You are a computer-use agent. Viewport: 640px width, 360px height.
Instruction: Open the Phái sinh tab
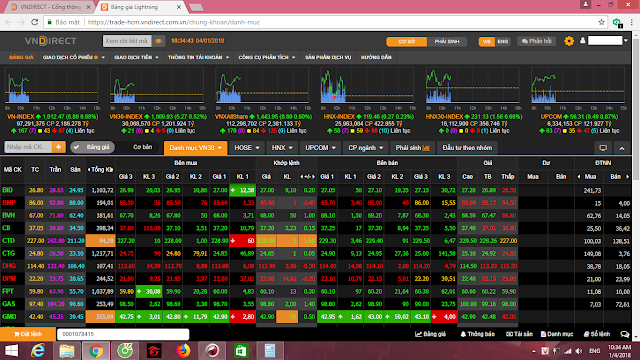click(412, 148)
